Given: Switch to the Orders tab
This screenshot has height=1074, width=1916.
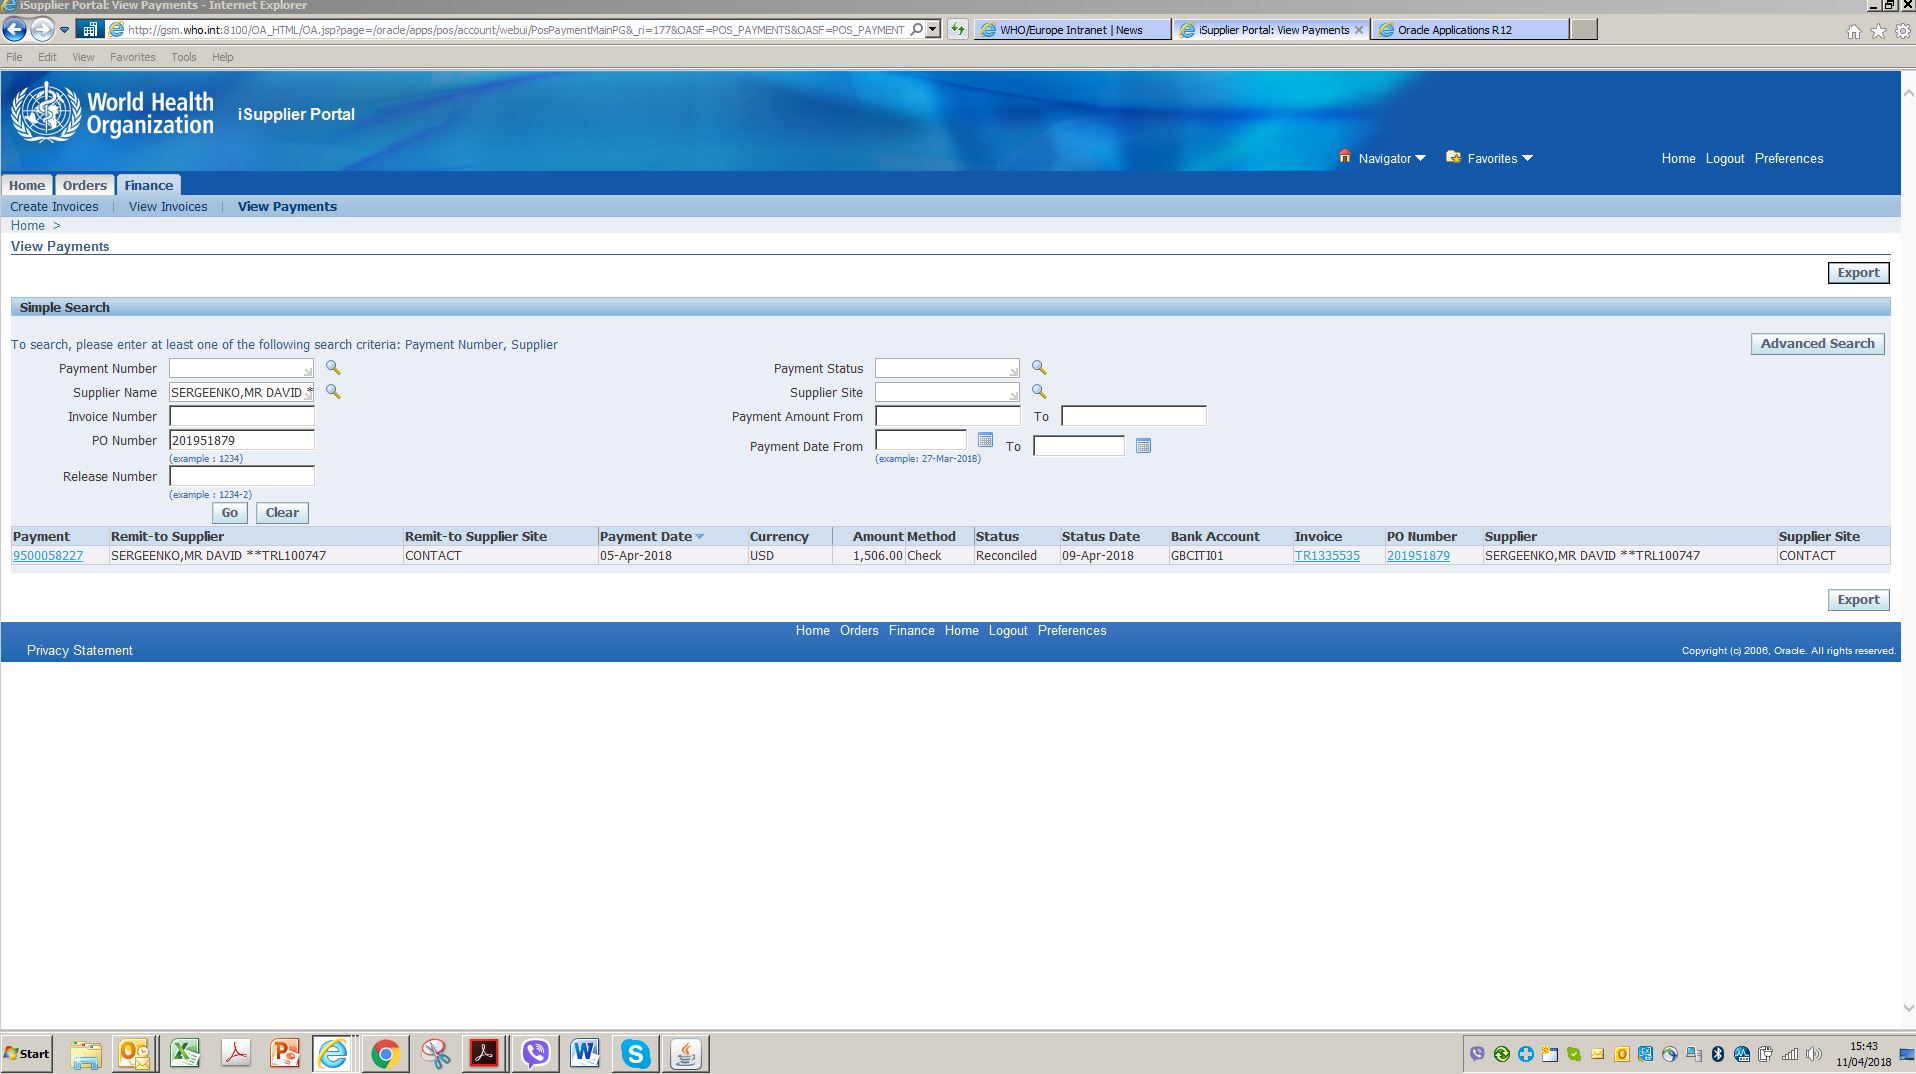Looking at the screenshot, I should [x=84, y=185].
